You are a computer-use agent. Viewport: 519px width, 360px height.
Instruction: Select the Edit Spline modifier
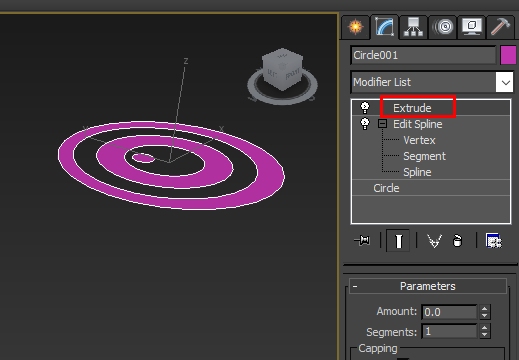[418, 124]
